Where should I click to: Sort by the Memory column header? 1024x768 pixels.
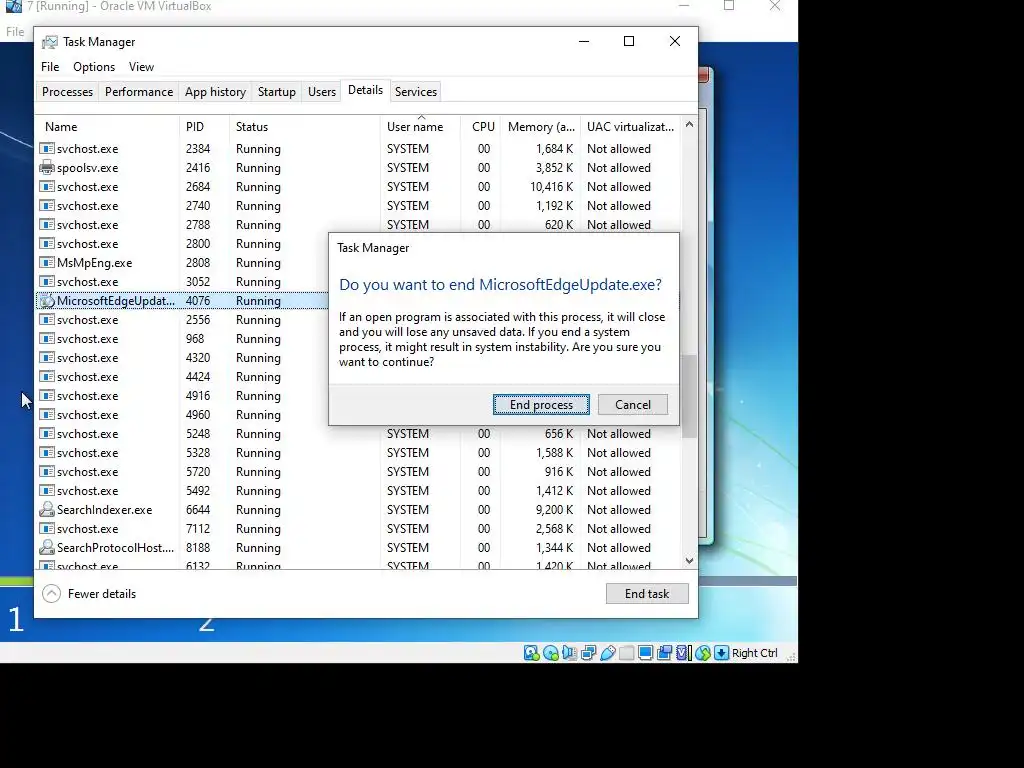[x=541, y=127]
